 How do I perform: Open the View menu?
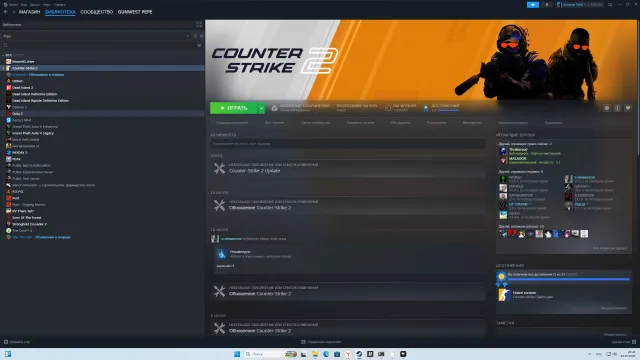tap(24, 5)
